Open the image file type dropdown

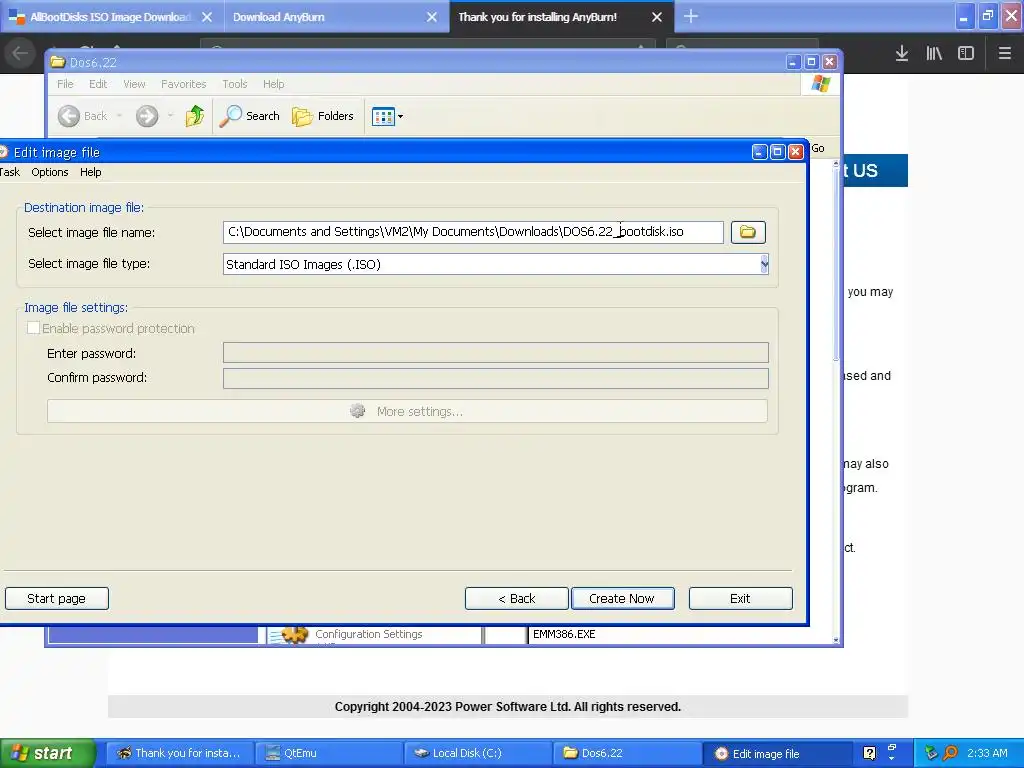764,264
